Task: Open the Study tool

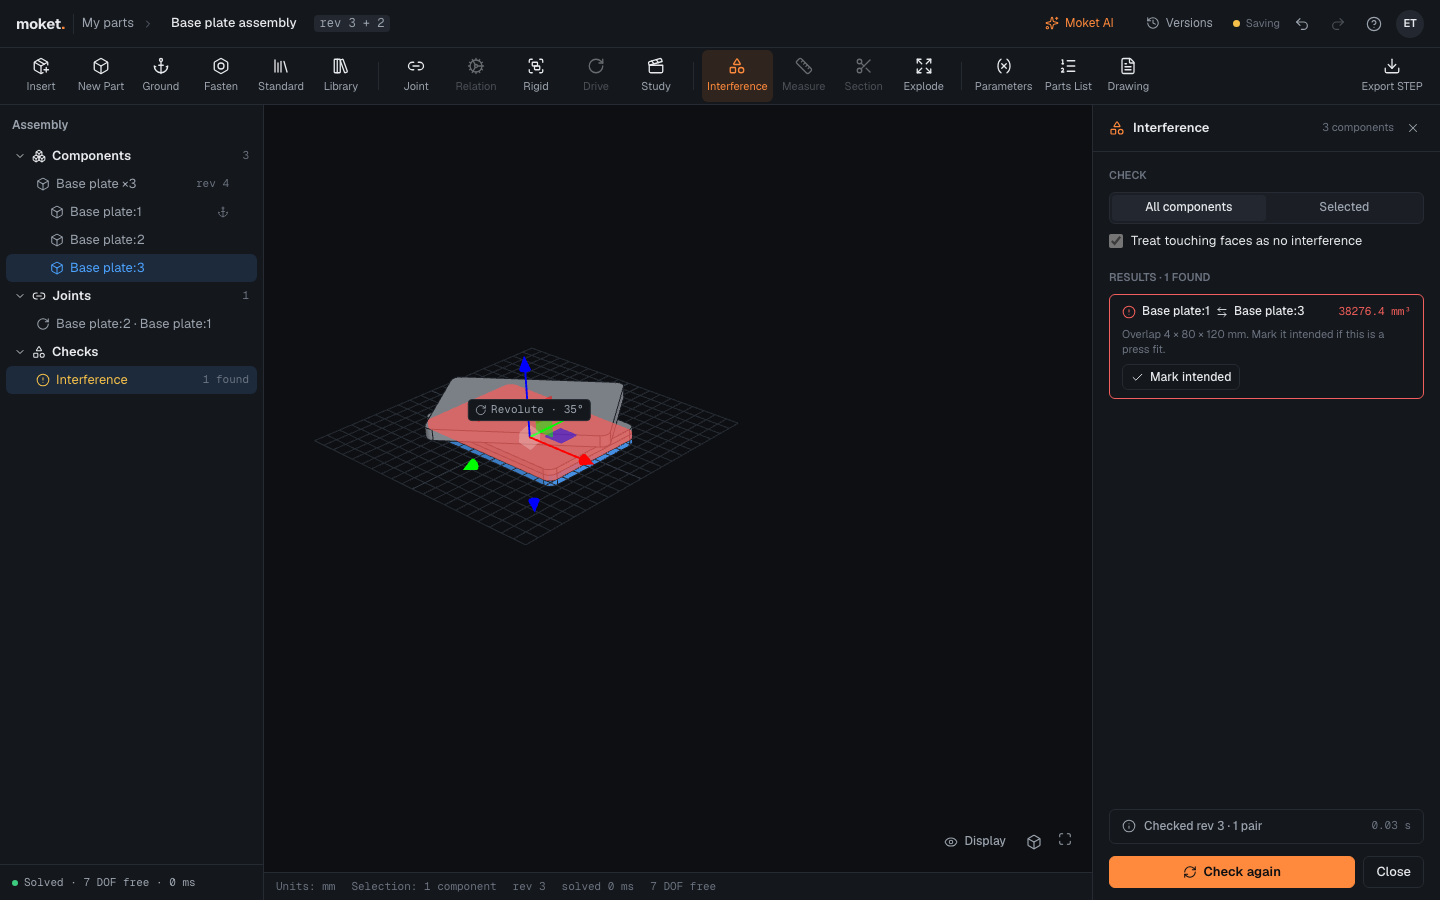Action: (x=656, y=75)
